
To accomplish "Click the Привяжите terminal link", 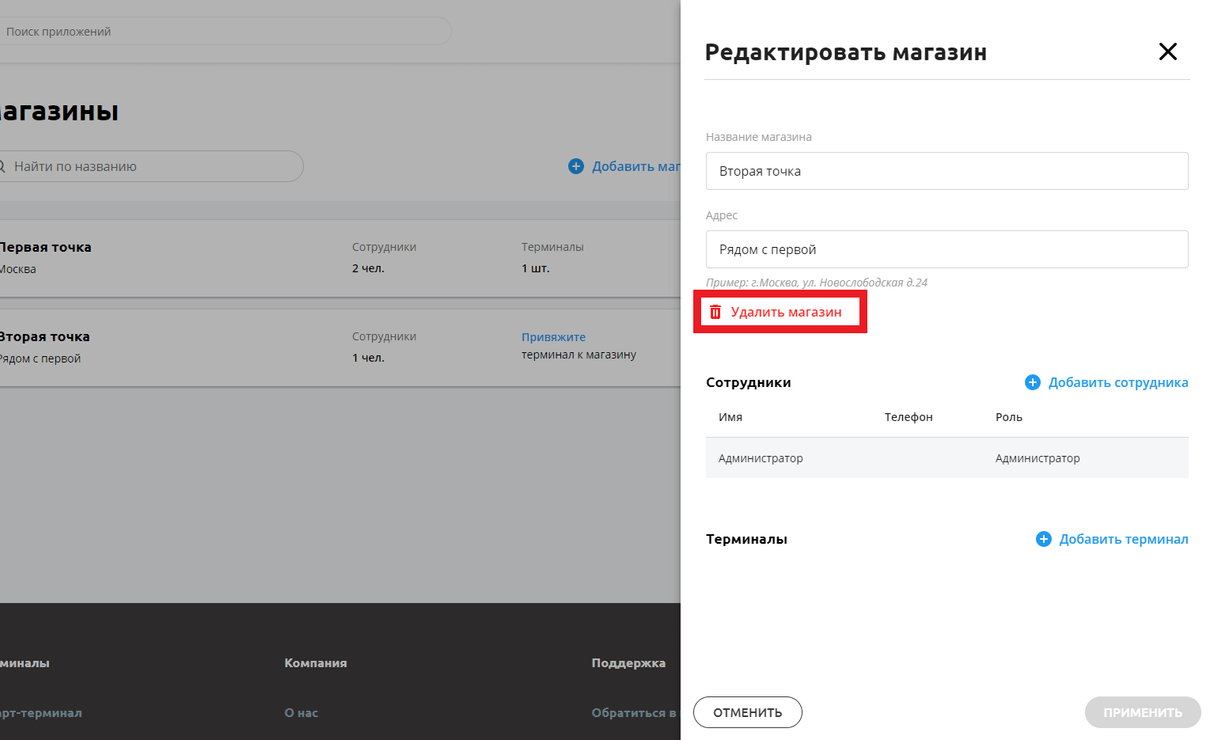I will 553,337.
